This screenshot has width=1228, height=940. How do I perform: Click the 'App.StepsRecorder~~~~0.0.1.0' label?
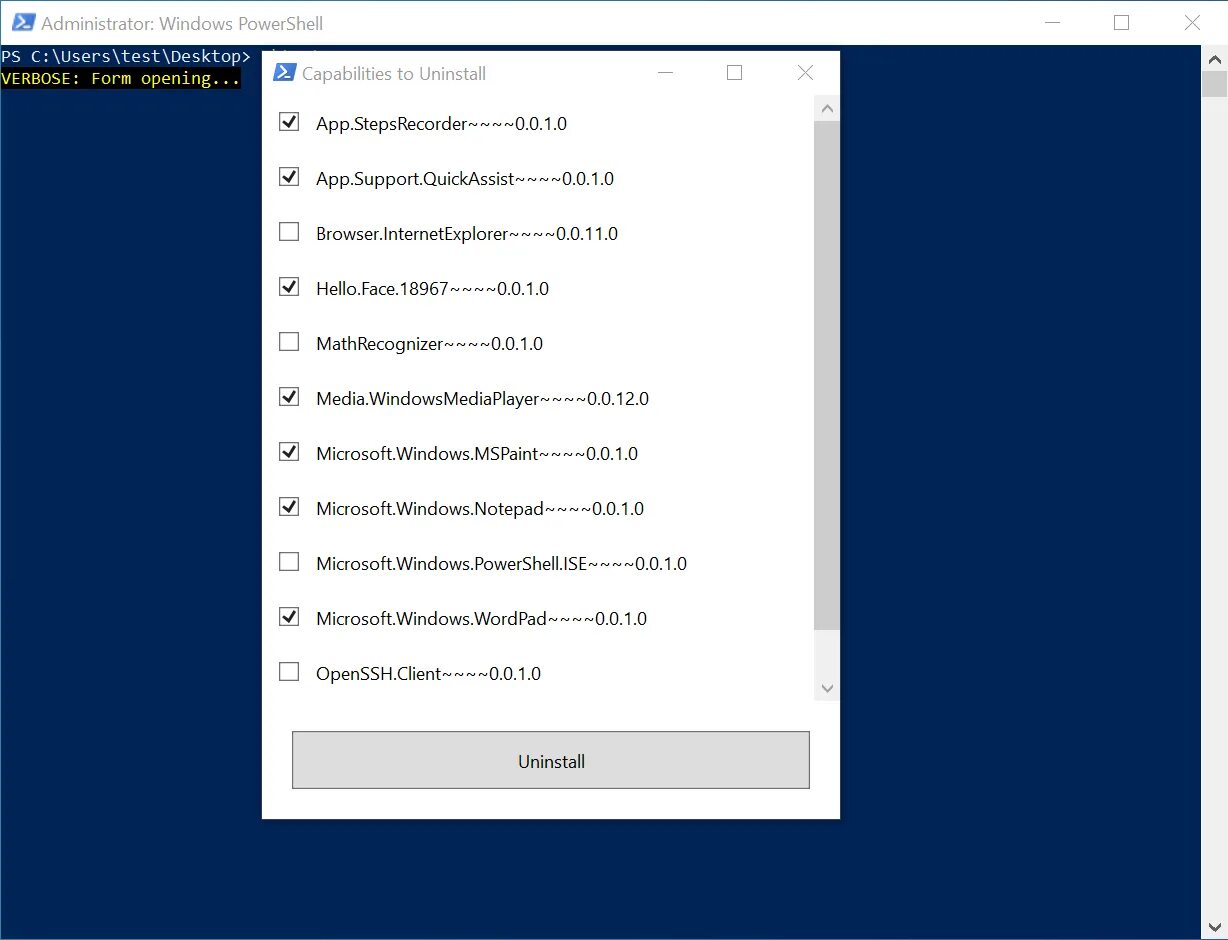[x=441, y=123]
